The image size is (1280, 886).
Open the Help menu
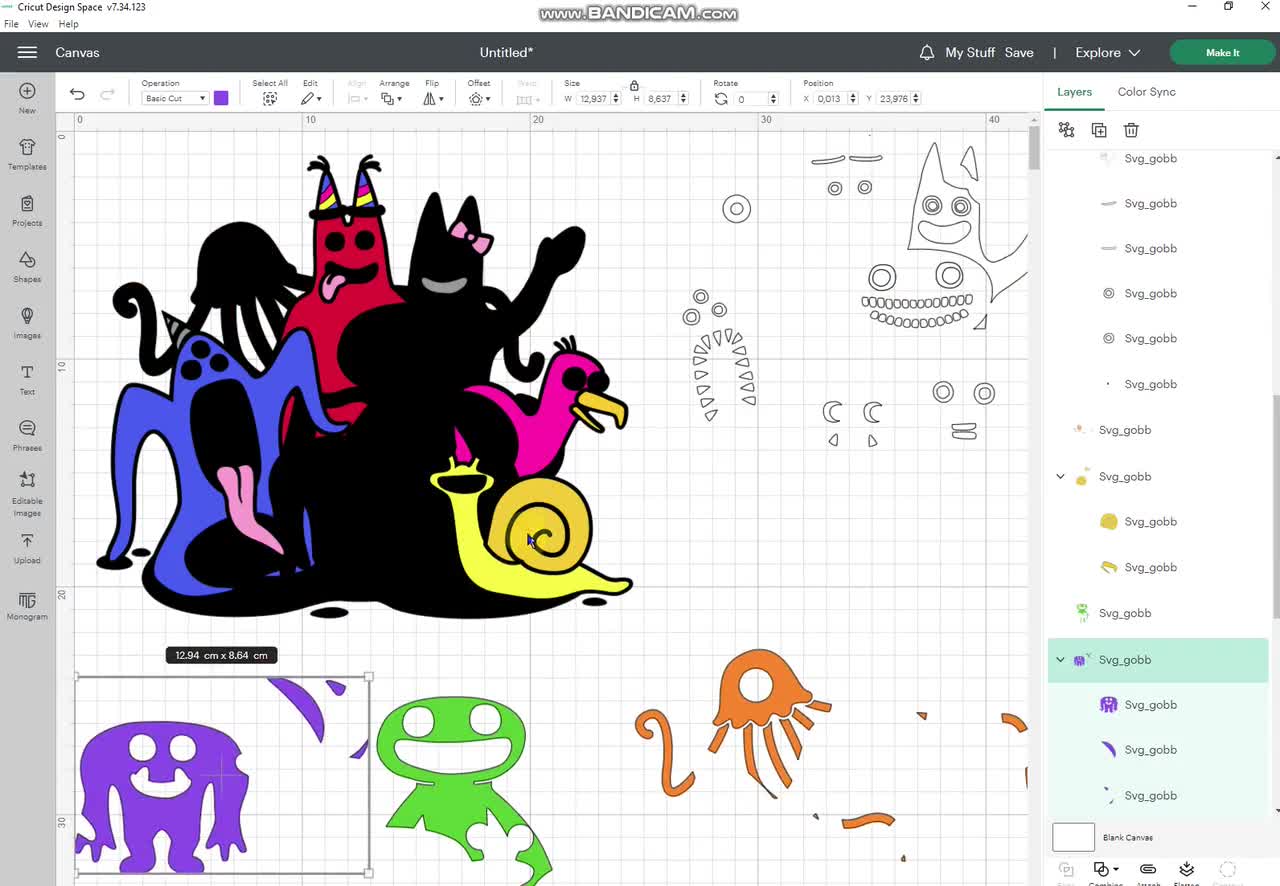point(68,24)
